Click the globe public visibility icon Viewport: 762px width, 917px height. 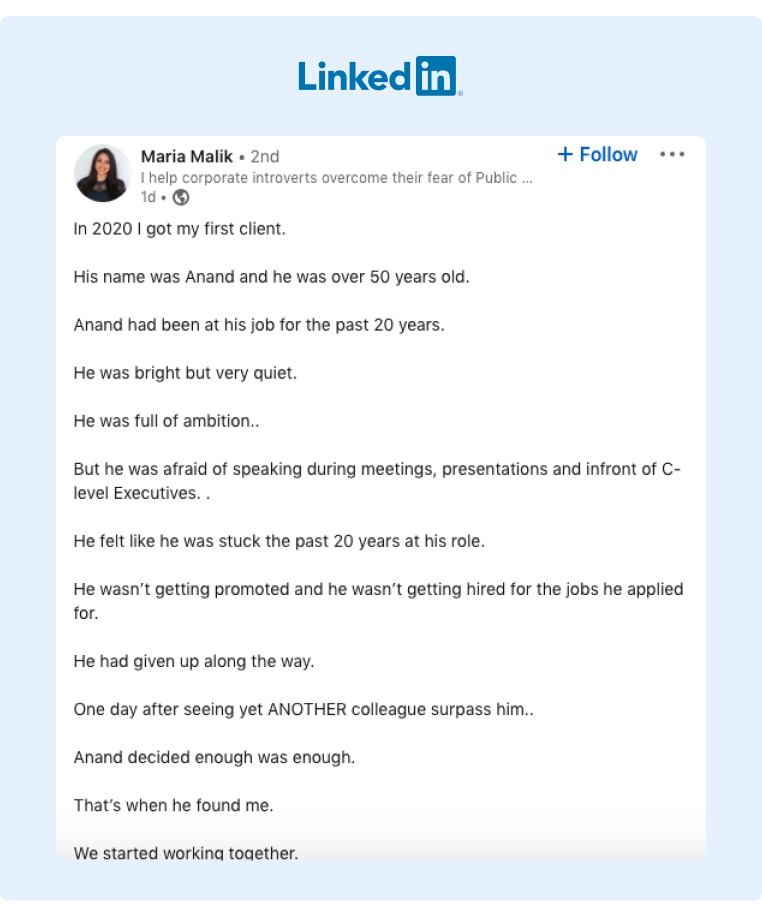[x=181, y=198]
